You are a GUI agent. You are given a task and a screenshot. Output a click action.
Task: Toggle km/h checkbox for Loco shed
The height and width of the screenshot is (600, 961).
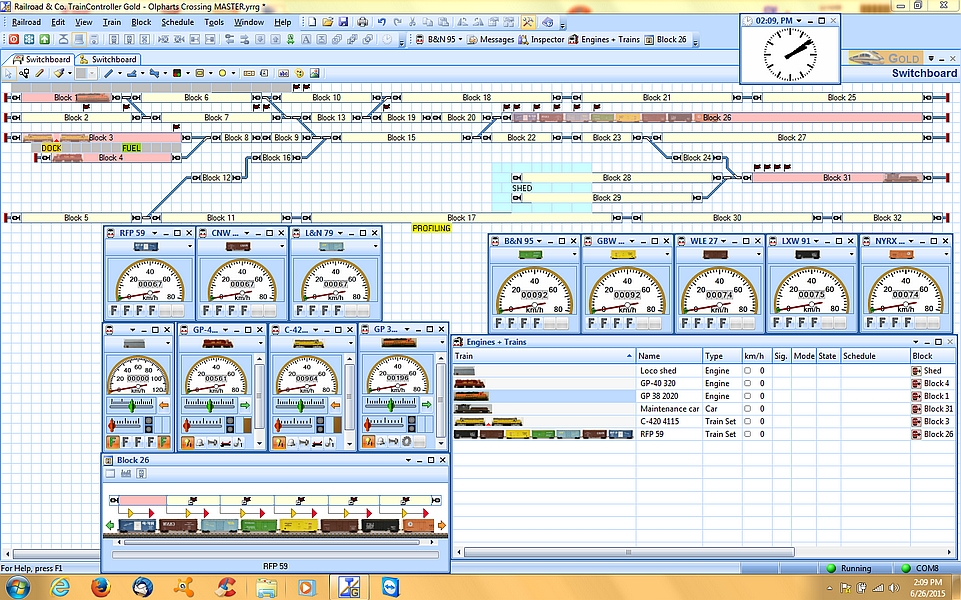tap(747, 370)
